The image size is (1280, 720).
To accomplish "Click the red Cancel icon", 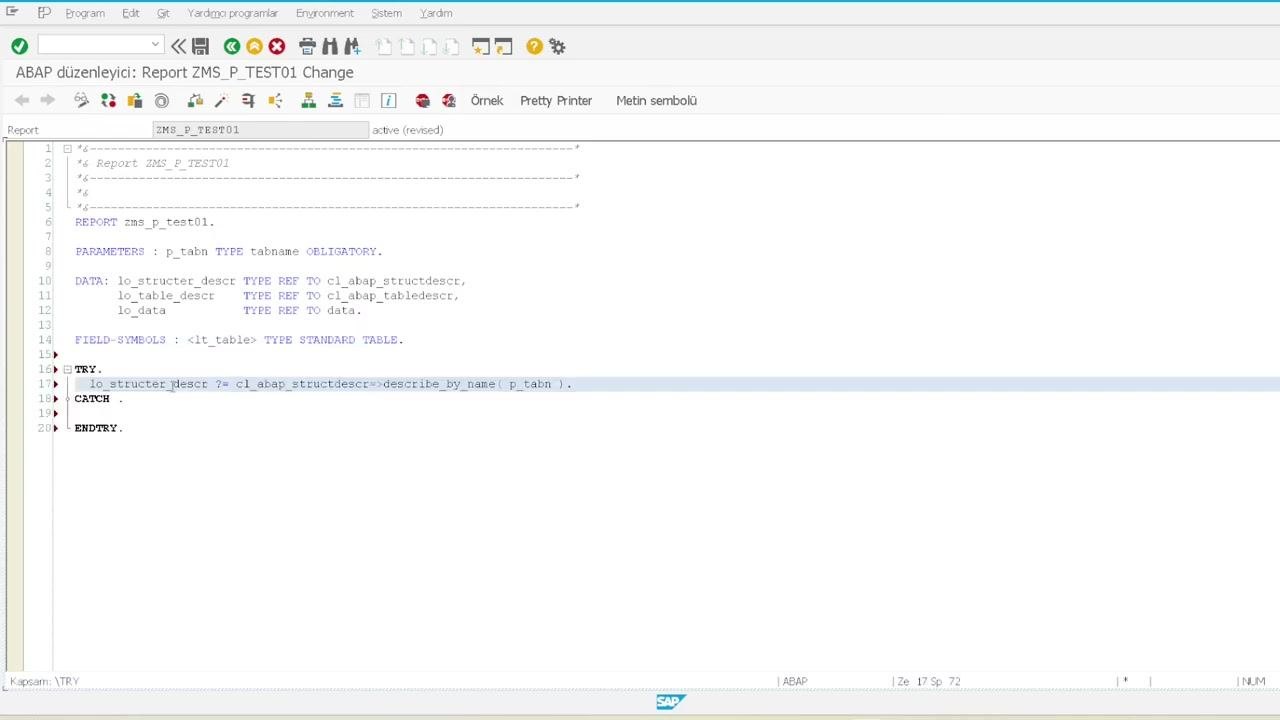I will click(277, 46).
